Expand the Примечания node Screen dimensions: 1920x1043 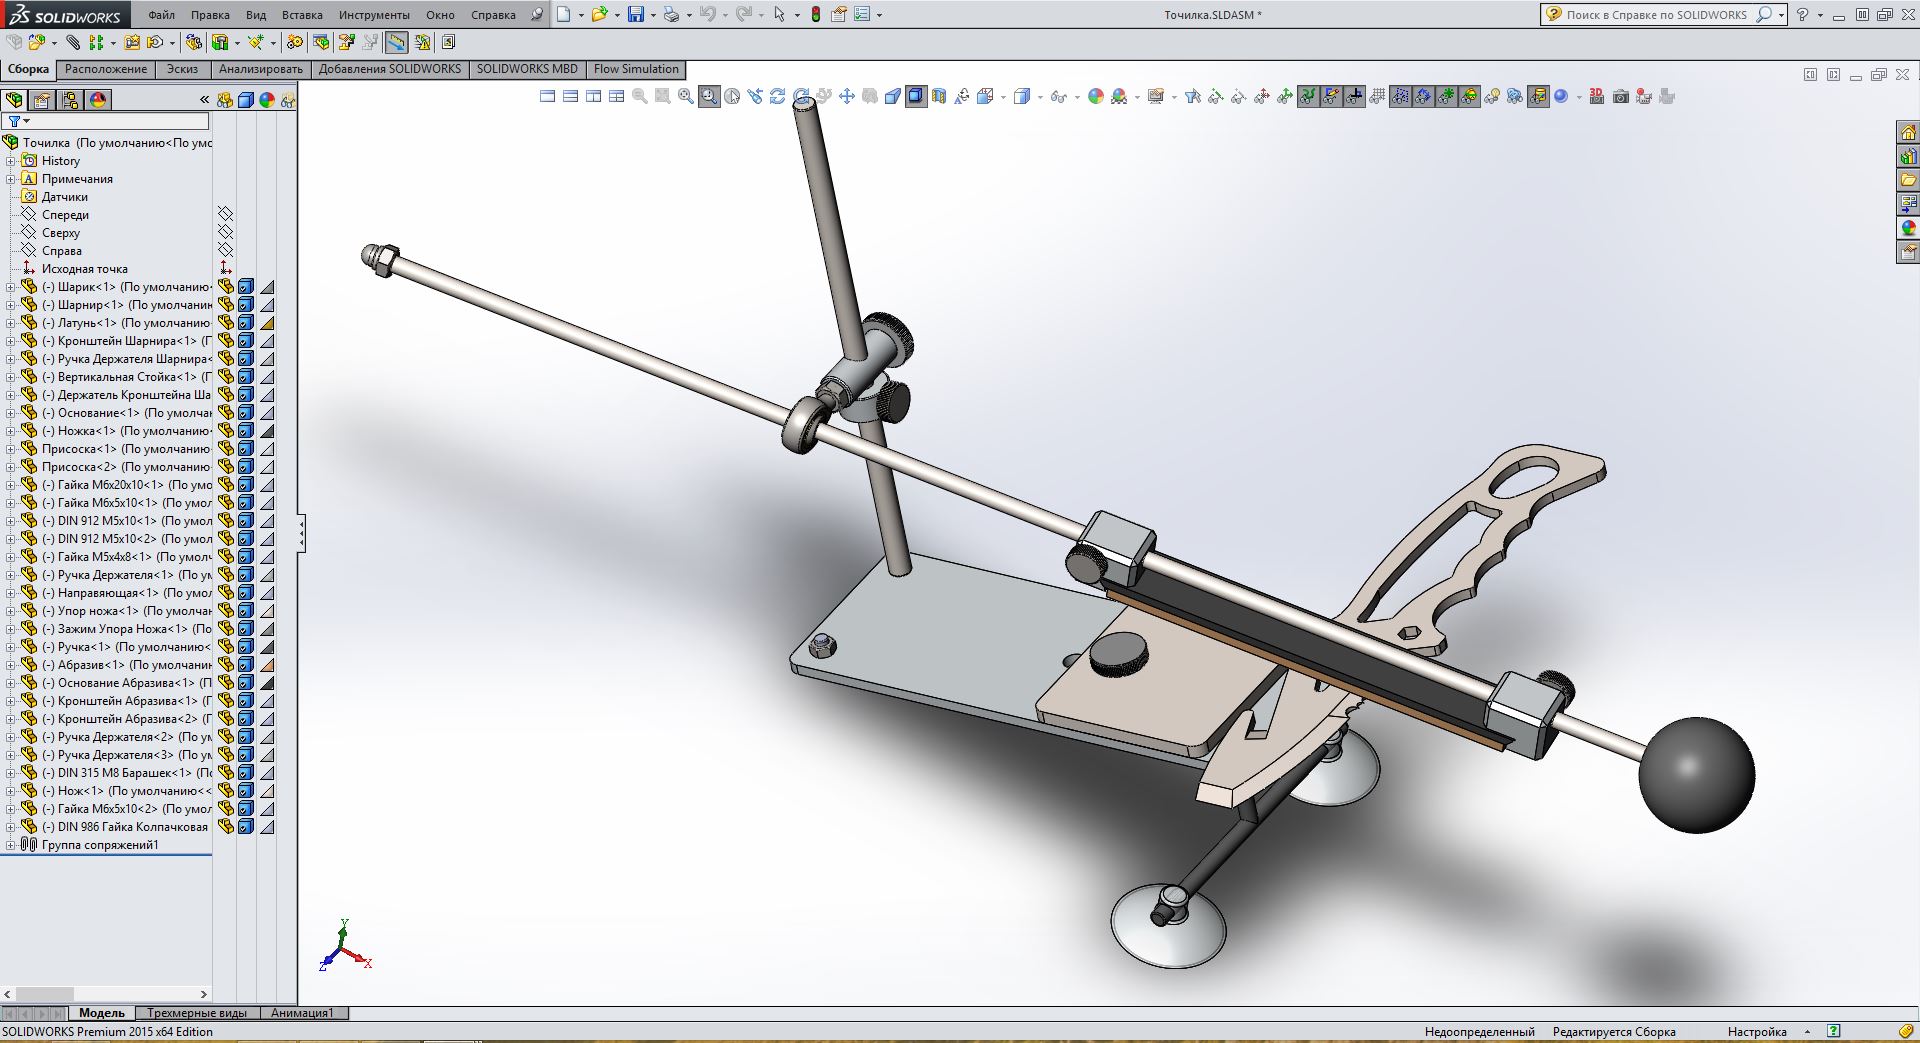[x=11, y=179]
